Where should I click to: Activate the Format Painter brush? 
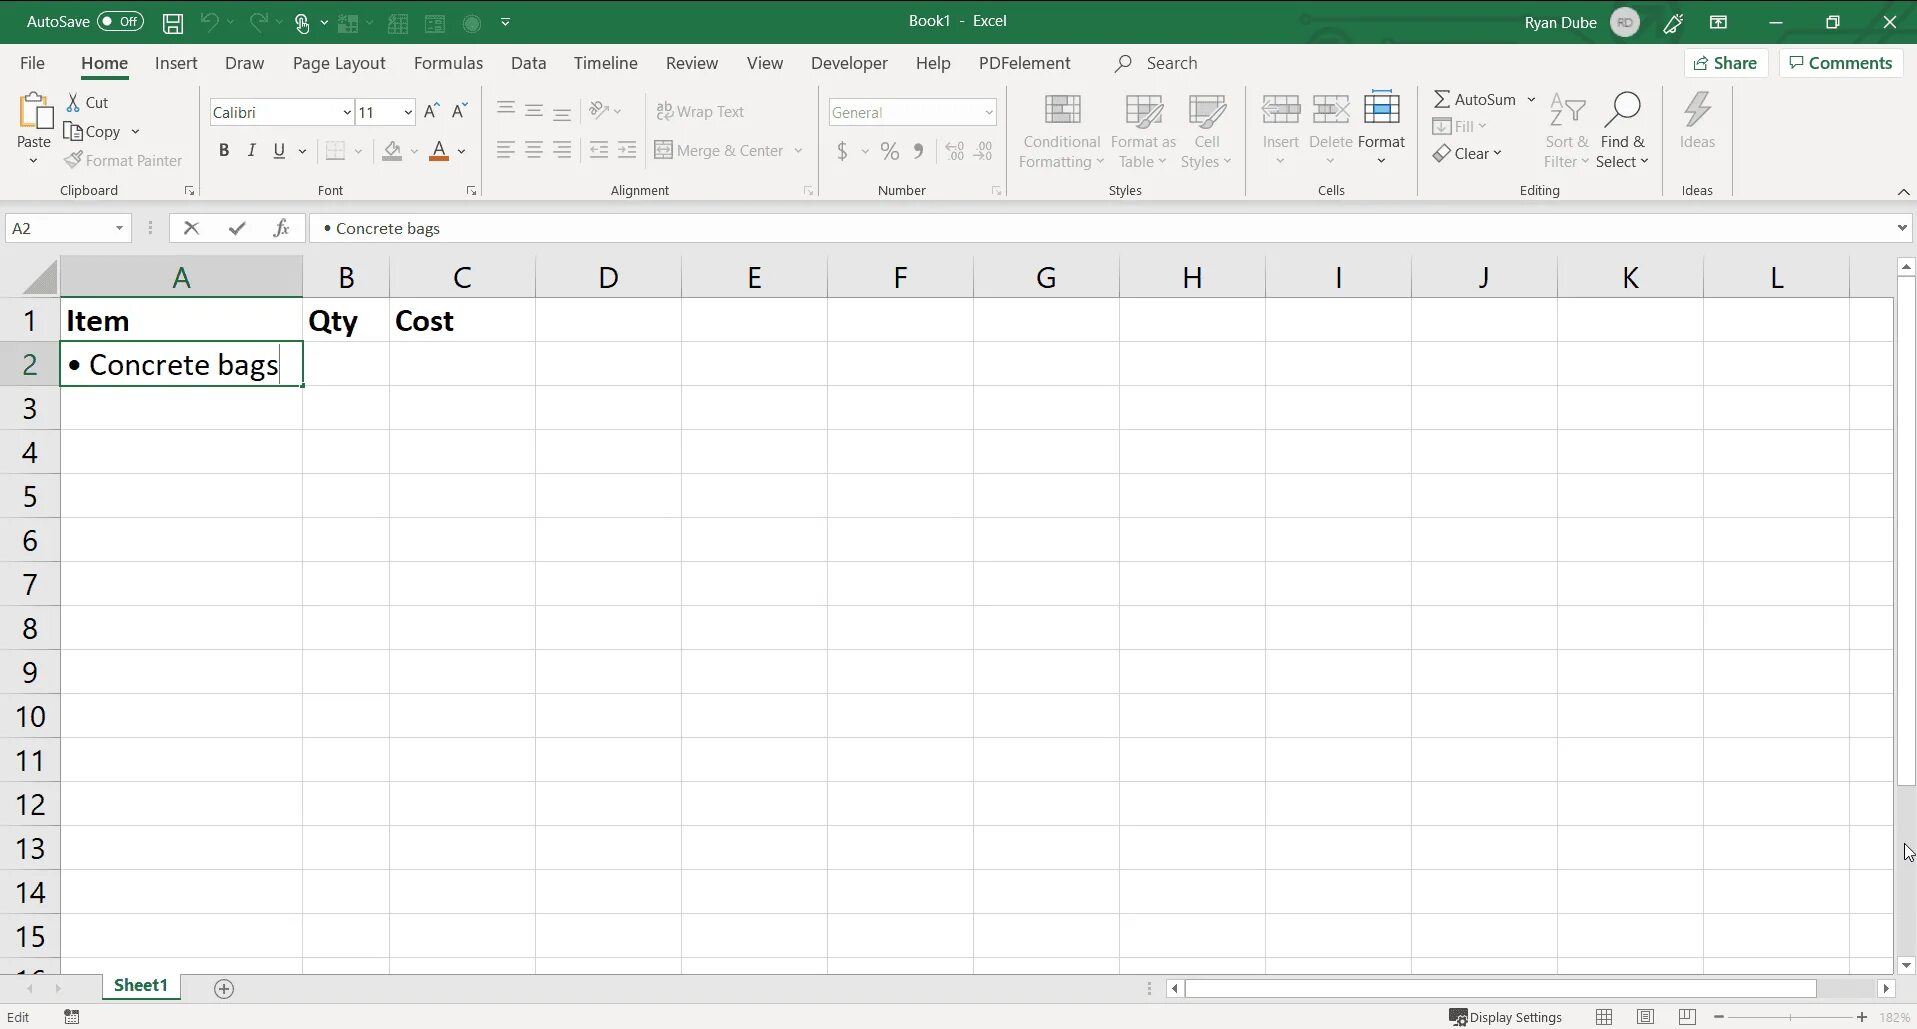124,160
